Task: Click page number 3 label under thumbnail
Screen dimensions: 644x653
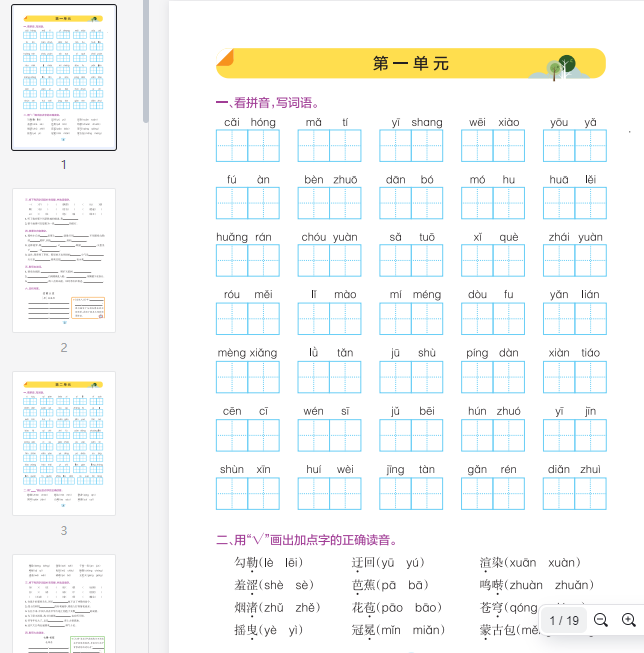Action: [64, 531]
